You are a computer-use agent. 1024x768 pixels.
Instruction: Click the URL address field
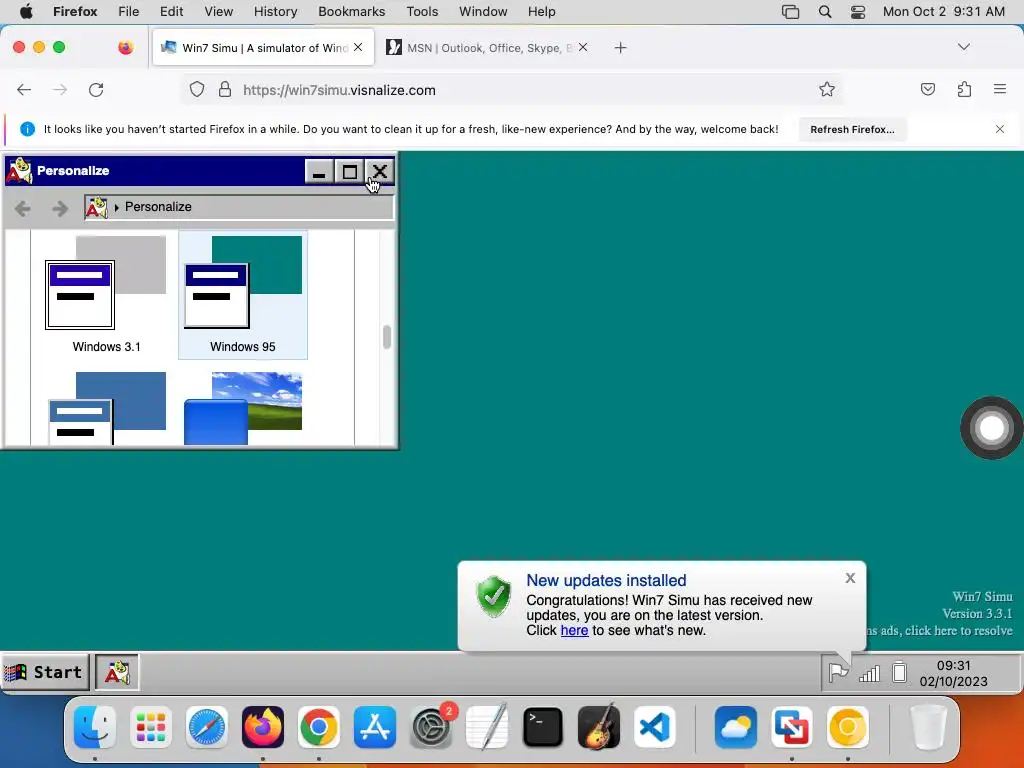point(513,90)
